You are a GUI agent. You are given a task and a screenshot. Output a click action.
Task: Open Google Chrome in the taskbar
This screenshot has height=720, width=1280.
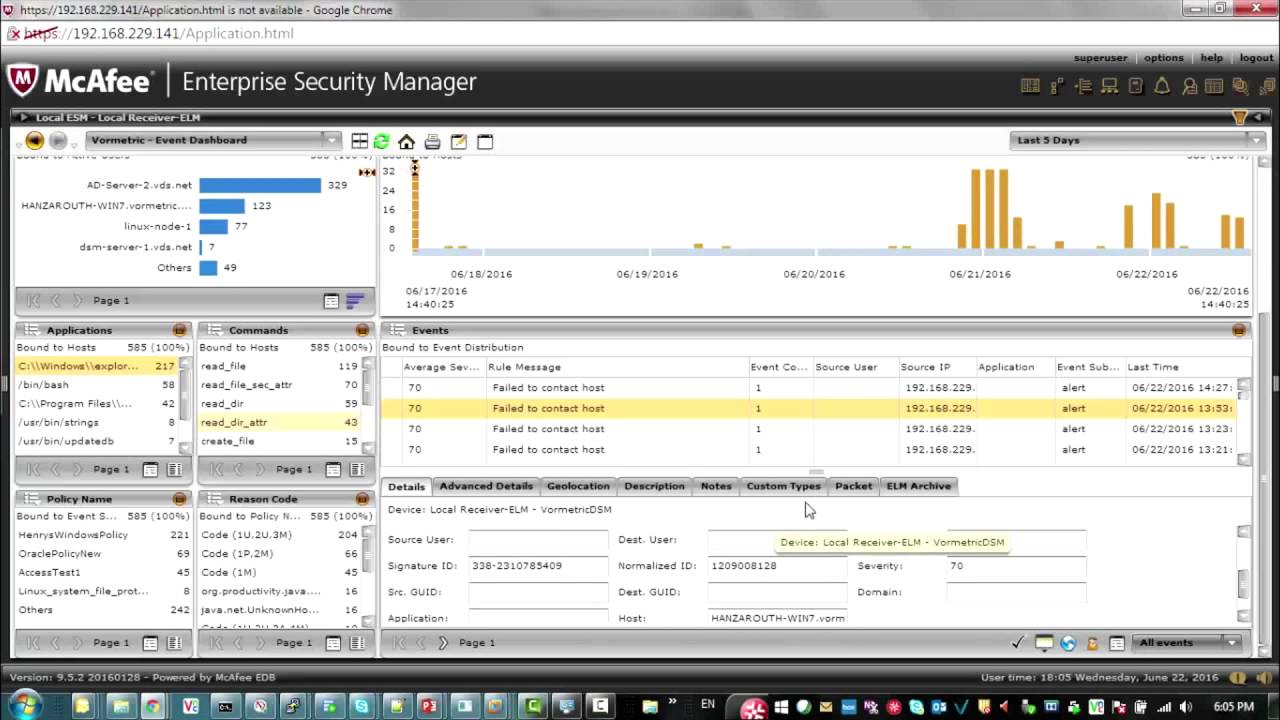tap(153, 706)
